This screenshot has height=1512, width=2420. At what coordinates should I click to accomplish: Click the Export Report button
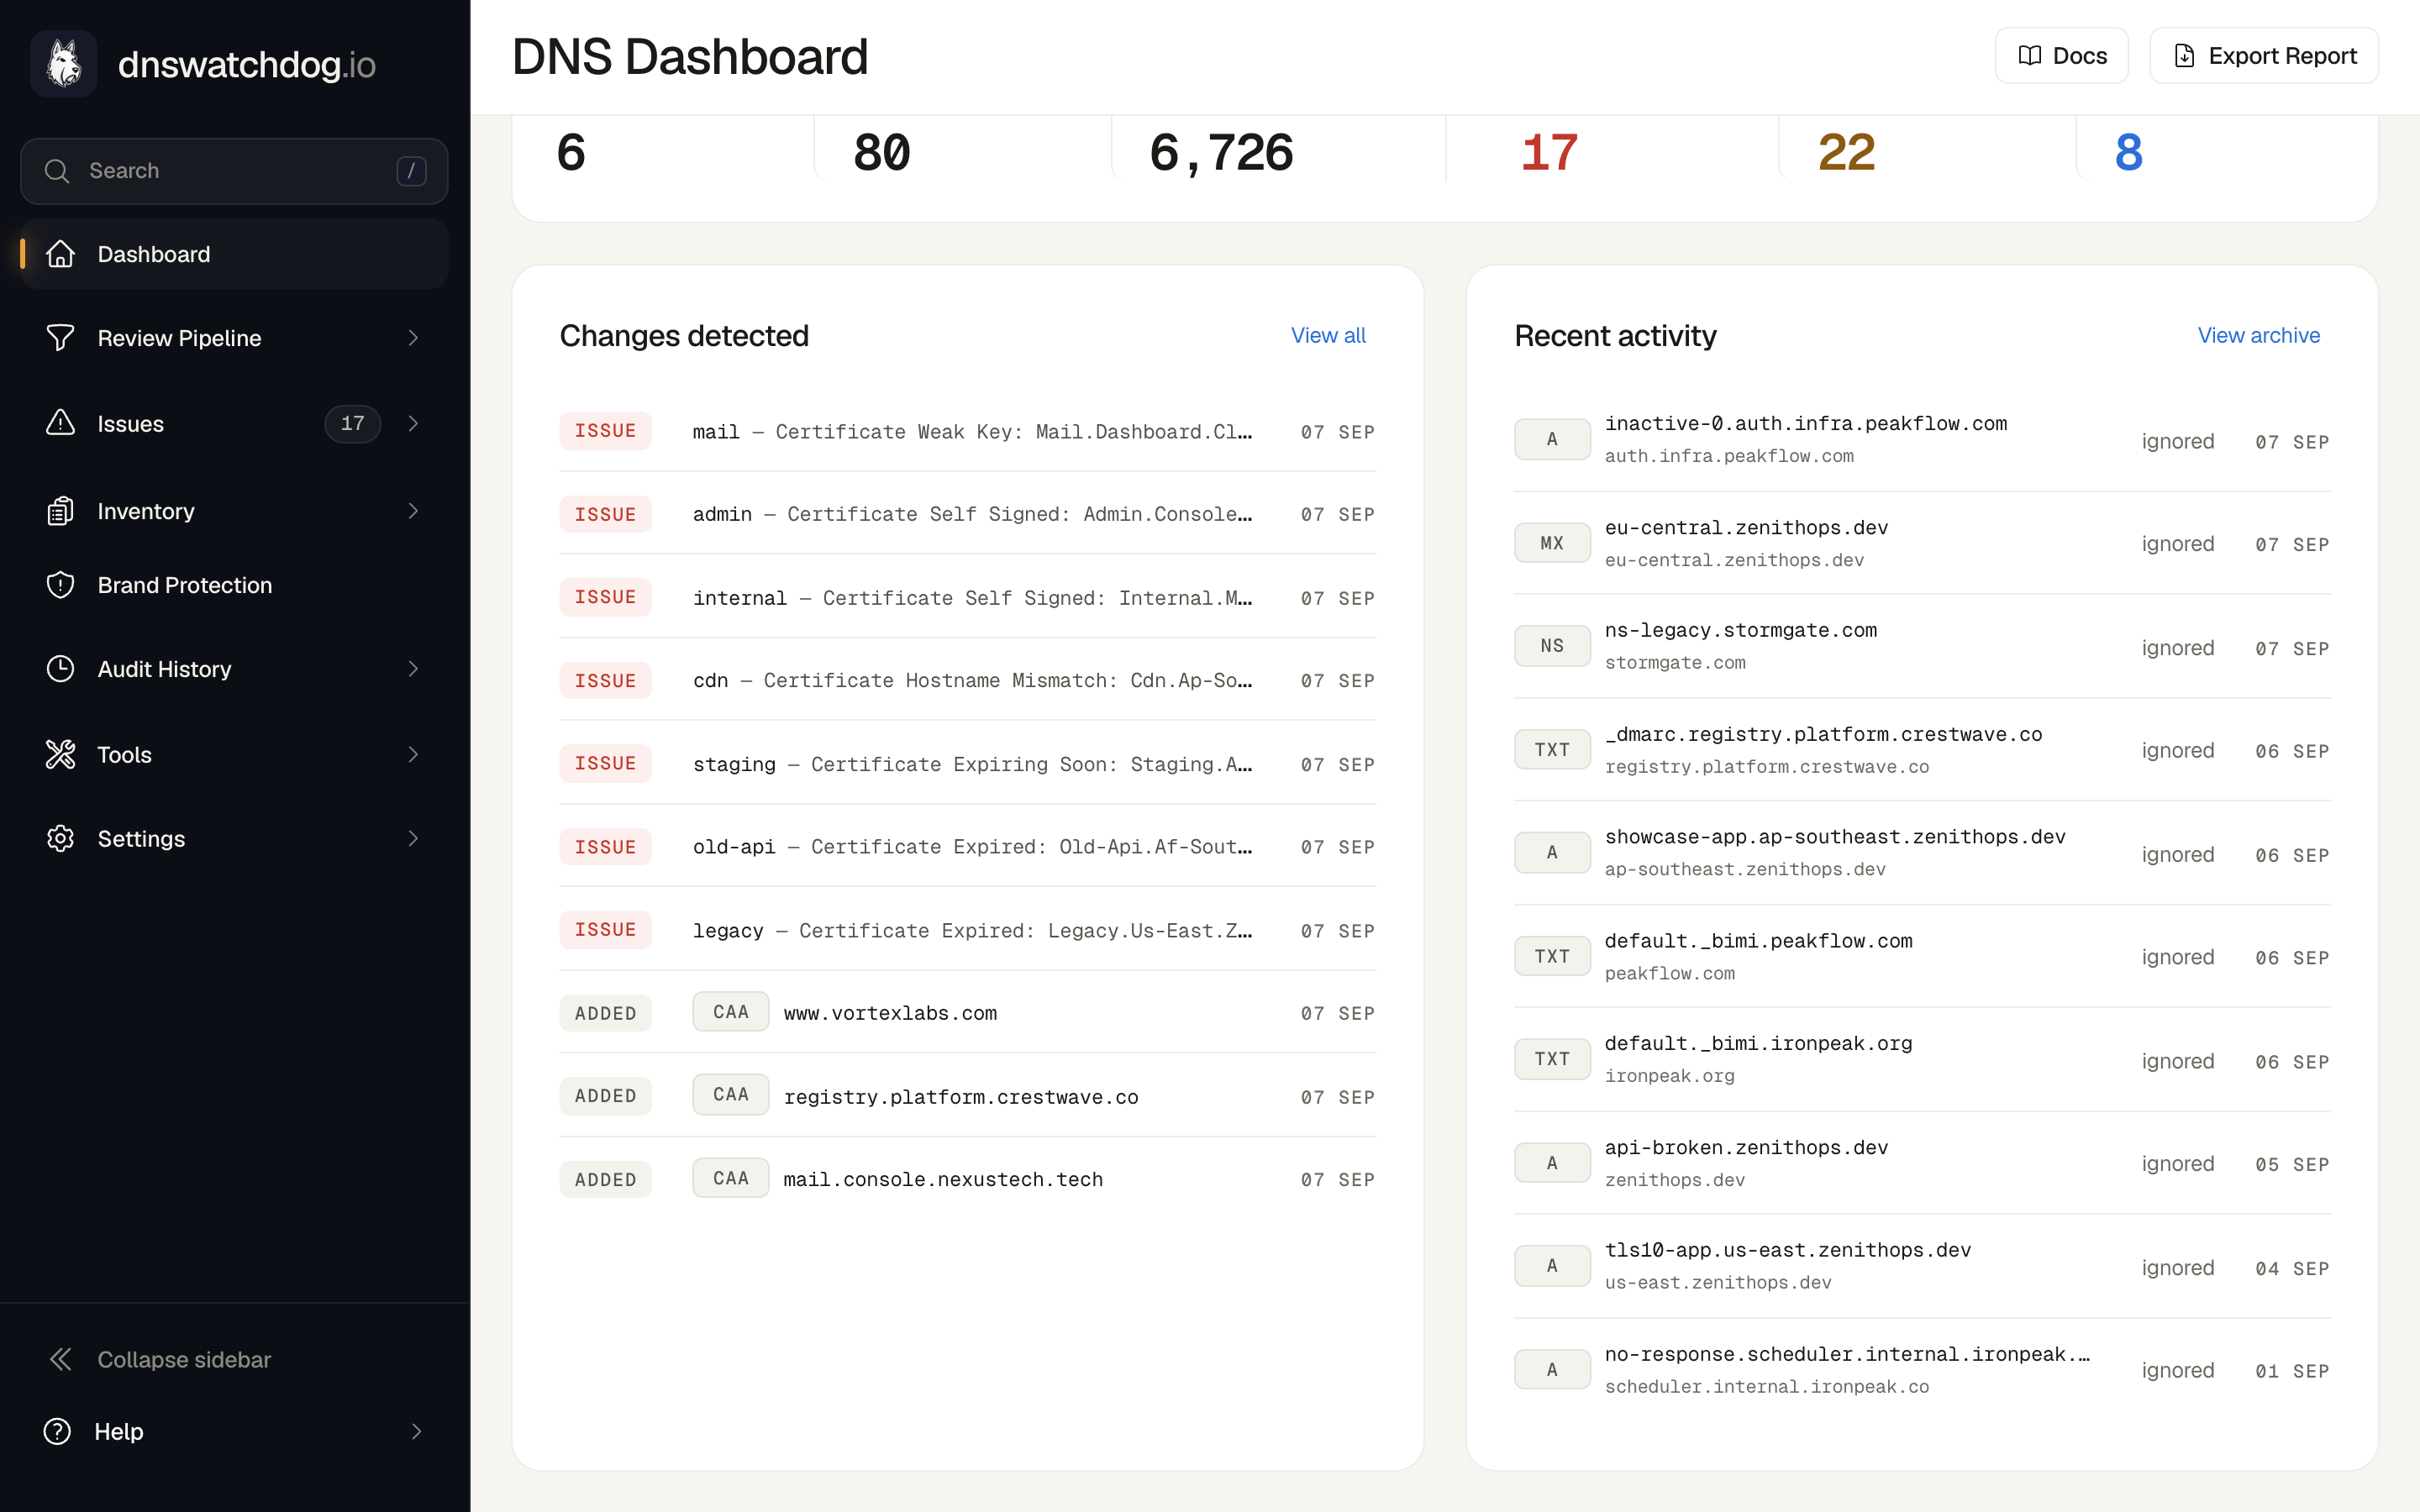pos(2264,56)
